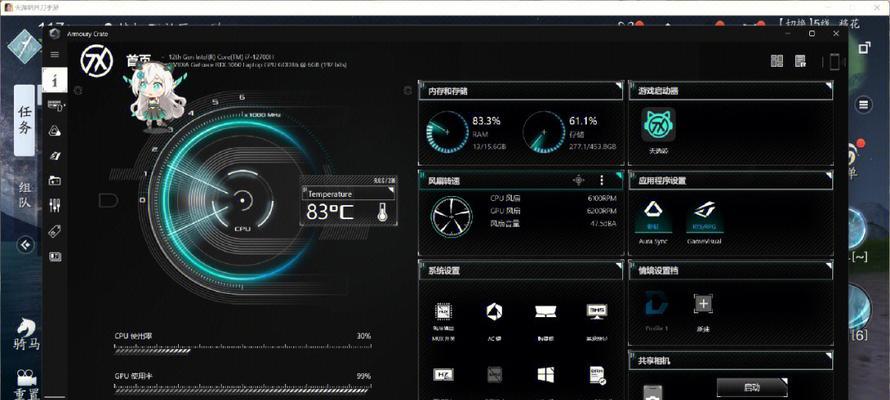Open Aura Sync from the sidebar
Image resolution: width=890 pixels, height=400 pixels.
[x=55, y=131]
